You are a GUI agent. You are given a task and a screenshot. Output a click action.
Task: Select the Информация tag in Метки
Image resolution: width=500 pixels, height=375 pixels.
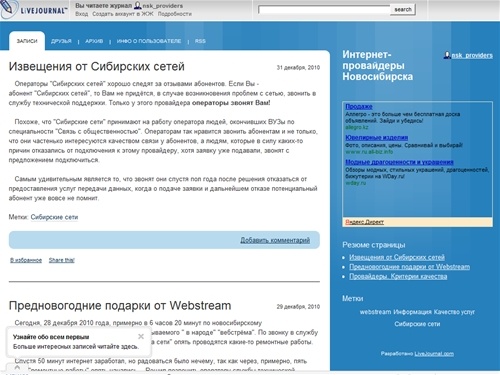[x=412, y=312]
